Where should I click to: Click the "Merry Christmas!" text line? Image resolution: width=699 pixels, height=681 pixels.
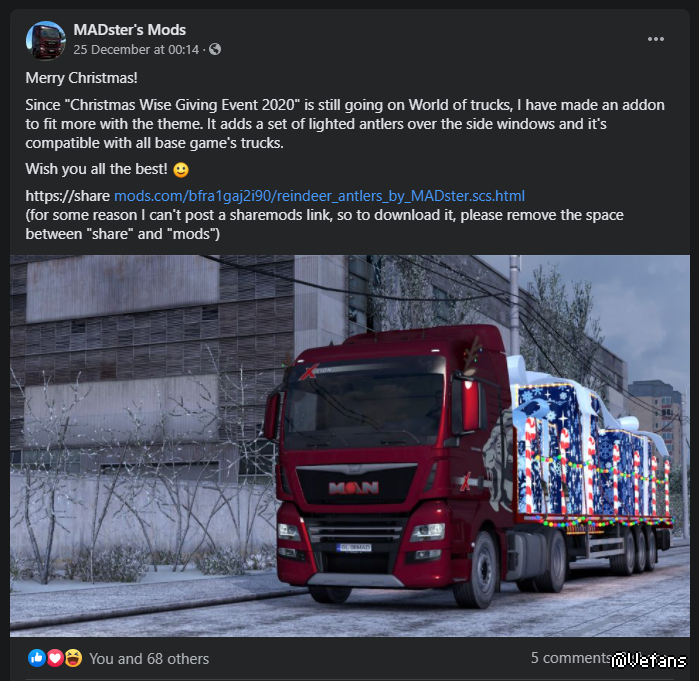[82, 78]
